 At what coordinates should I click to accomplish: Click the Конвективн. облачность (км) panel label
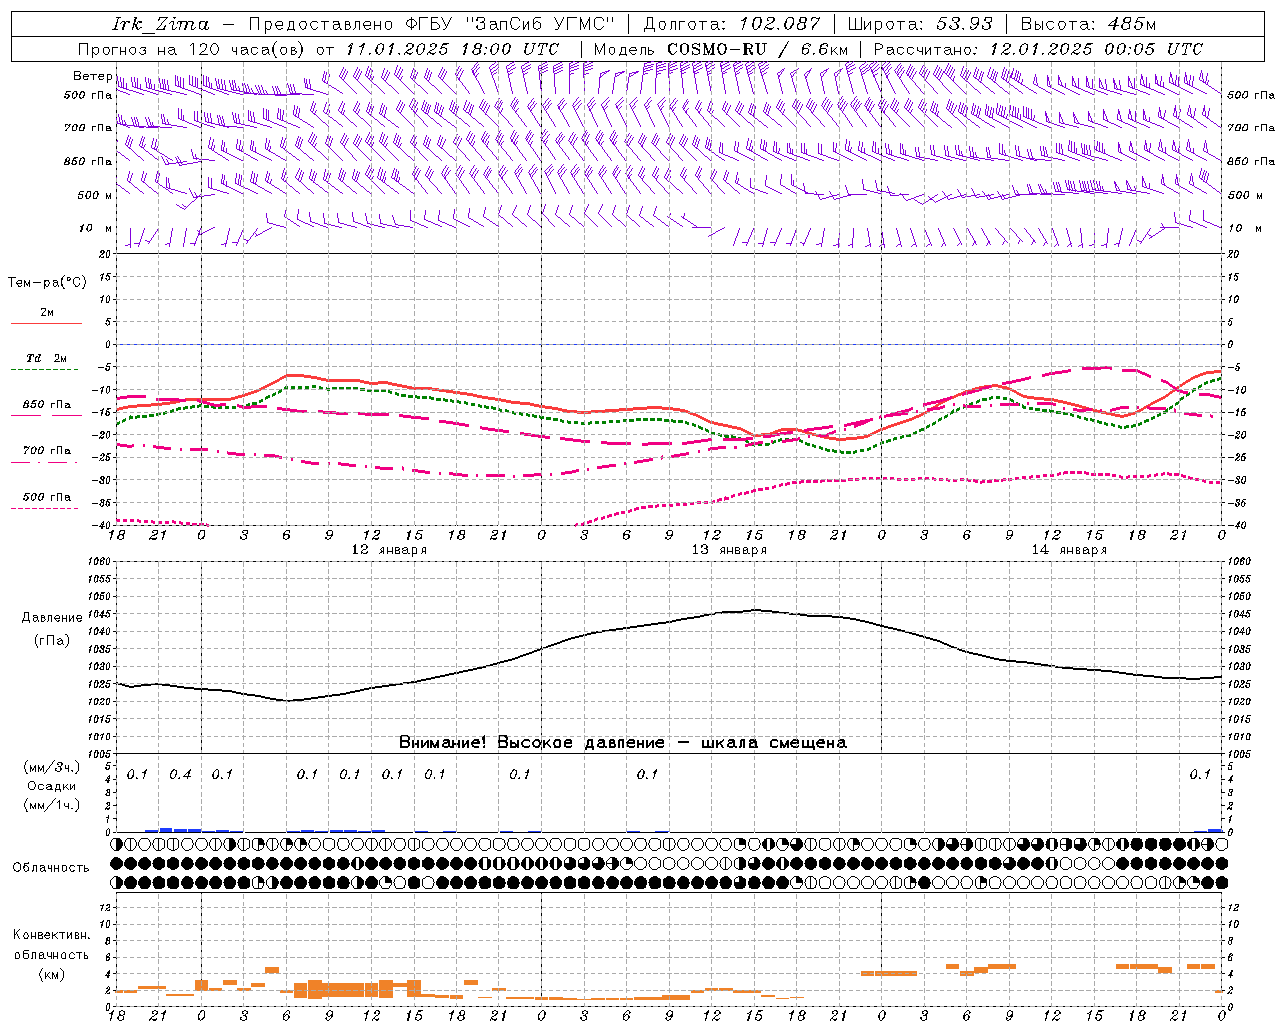51,954
